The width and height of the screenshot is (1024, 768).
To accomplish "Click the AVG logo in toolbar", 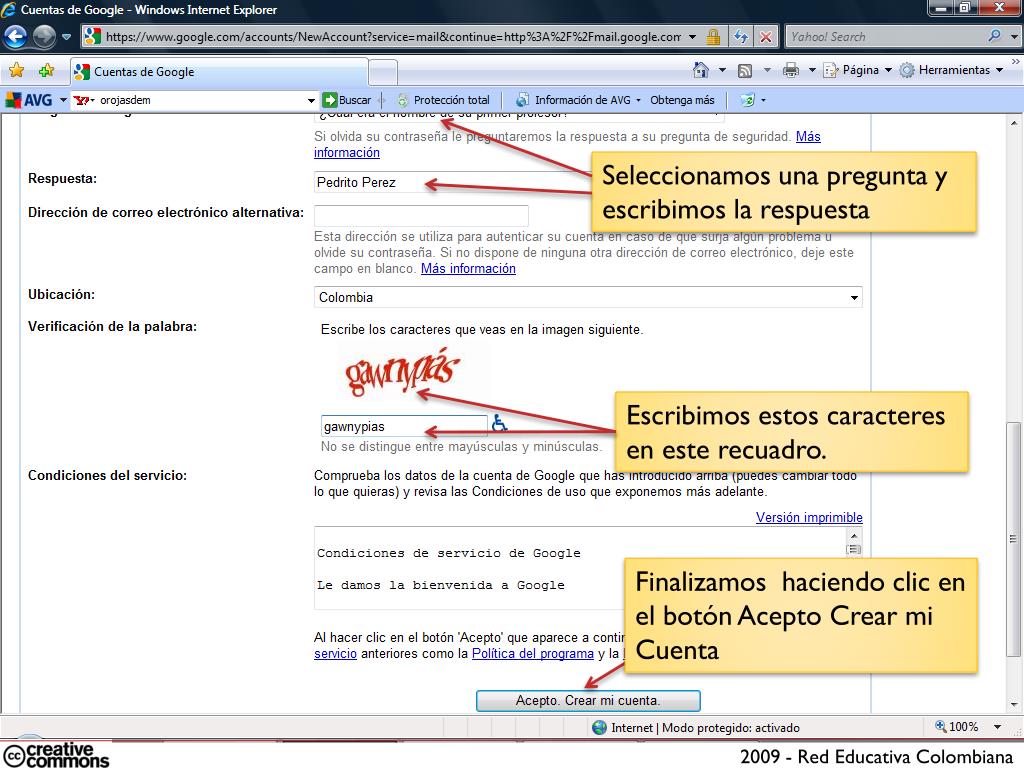I will pyautogui.click(x=29, y=100).
